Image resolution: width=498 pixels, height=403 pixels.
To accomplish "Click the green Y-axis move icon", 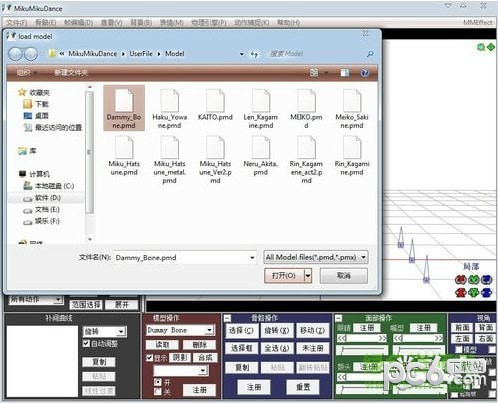I will pyautogui.click(x=473, y=293).
